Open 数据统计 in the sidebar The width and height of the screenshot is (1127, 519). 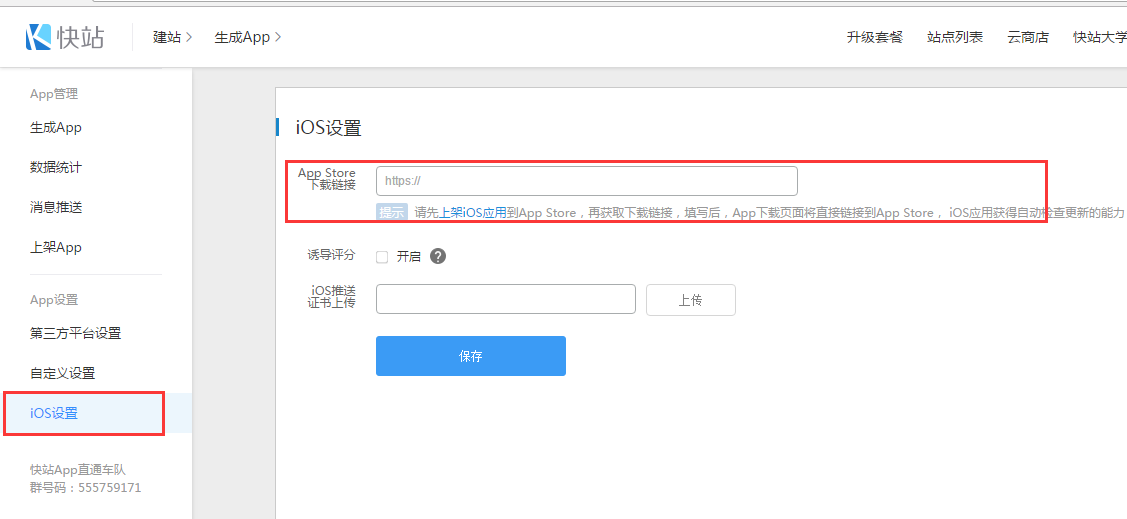point(56,167)
